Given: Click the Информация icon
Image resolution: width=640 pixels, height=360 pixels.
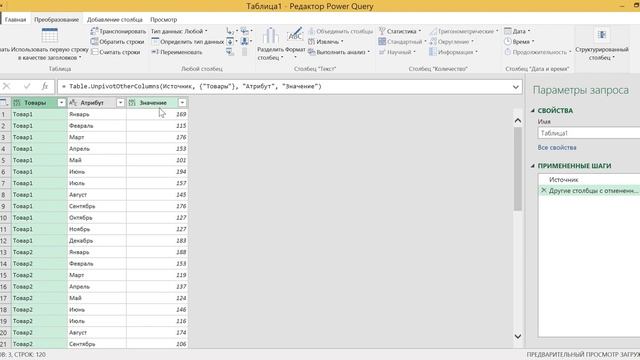Looking at the screenshot, I should coord(433,52).
